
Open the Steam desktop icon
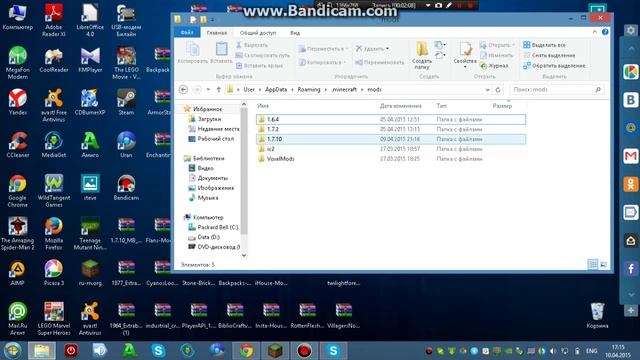coord(126,102)
